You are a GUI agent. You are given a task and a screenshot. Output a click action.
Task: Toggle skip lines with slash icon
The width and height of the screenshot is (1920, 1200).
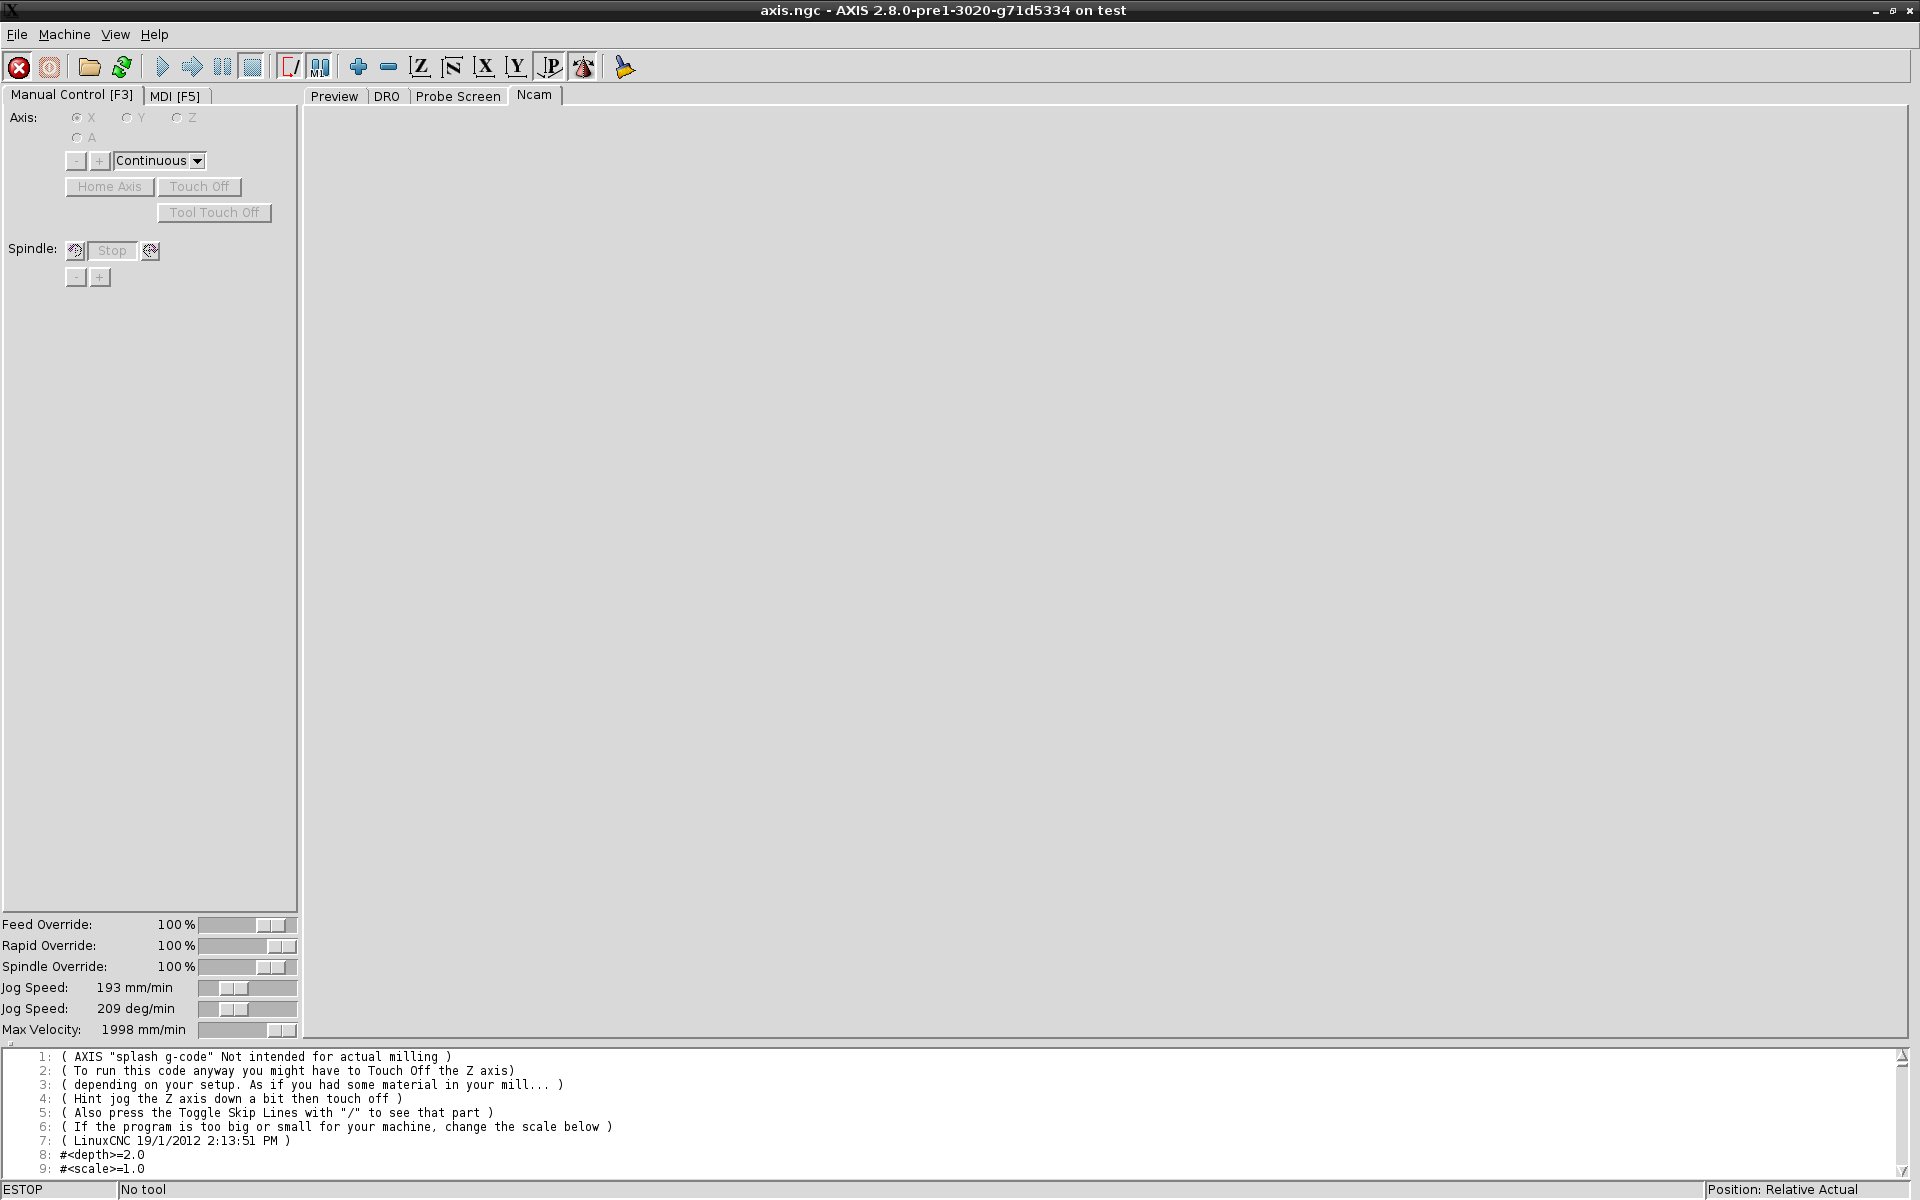click(290, 67)
